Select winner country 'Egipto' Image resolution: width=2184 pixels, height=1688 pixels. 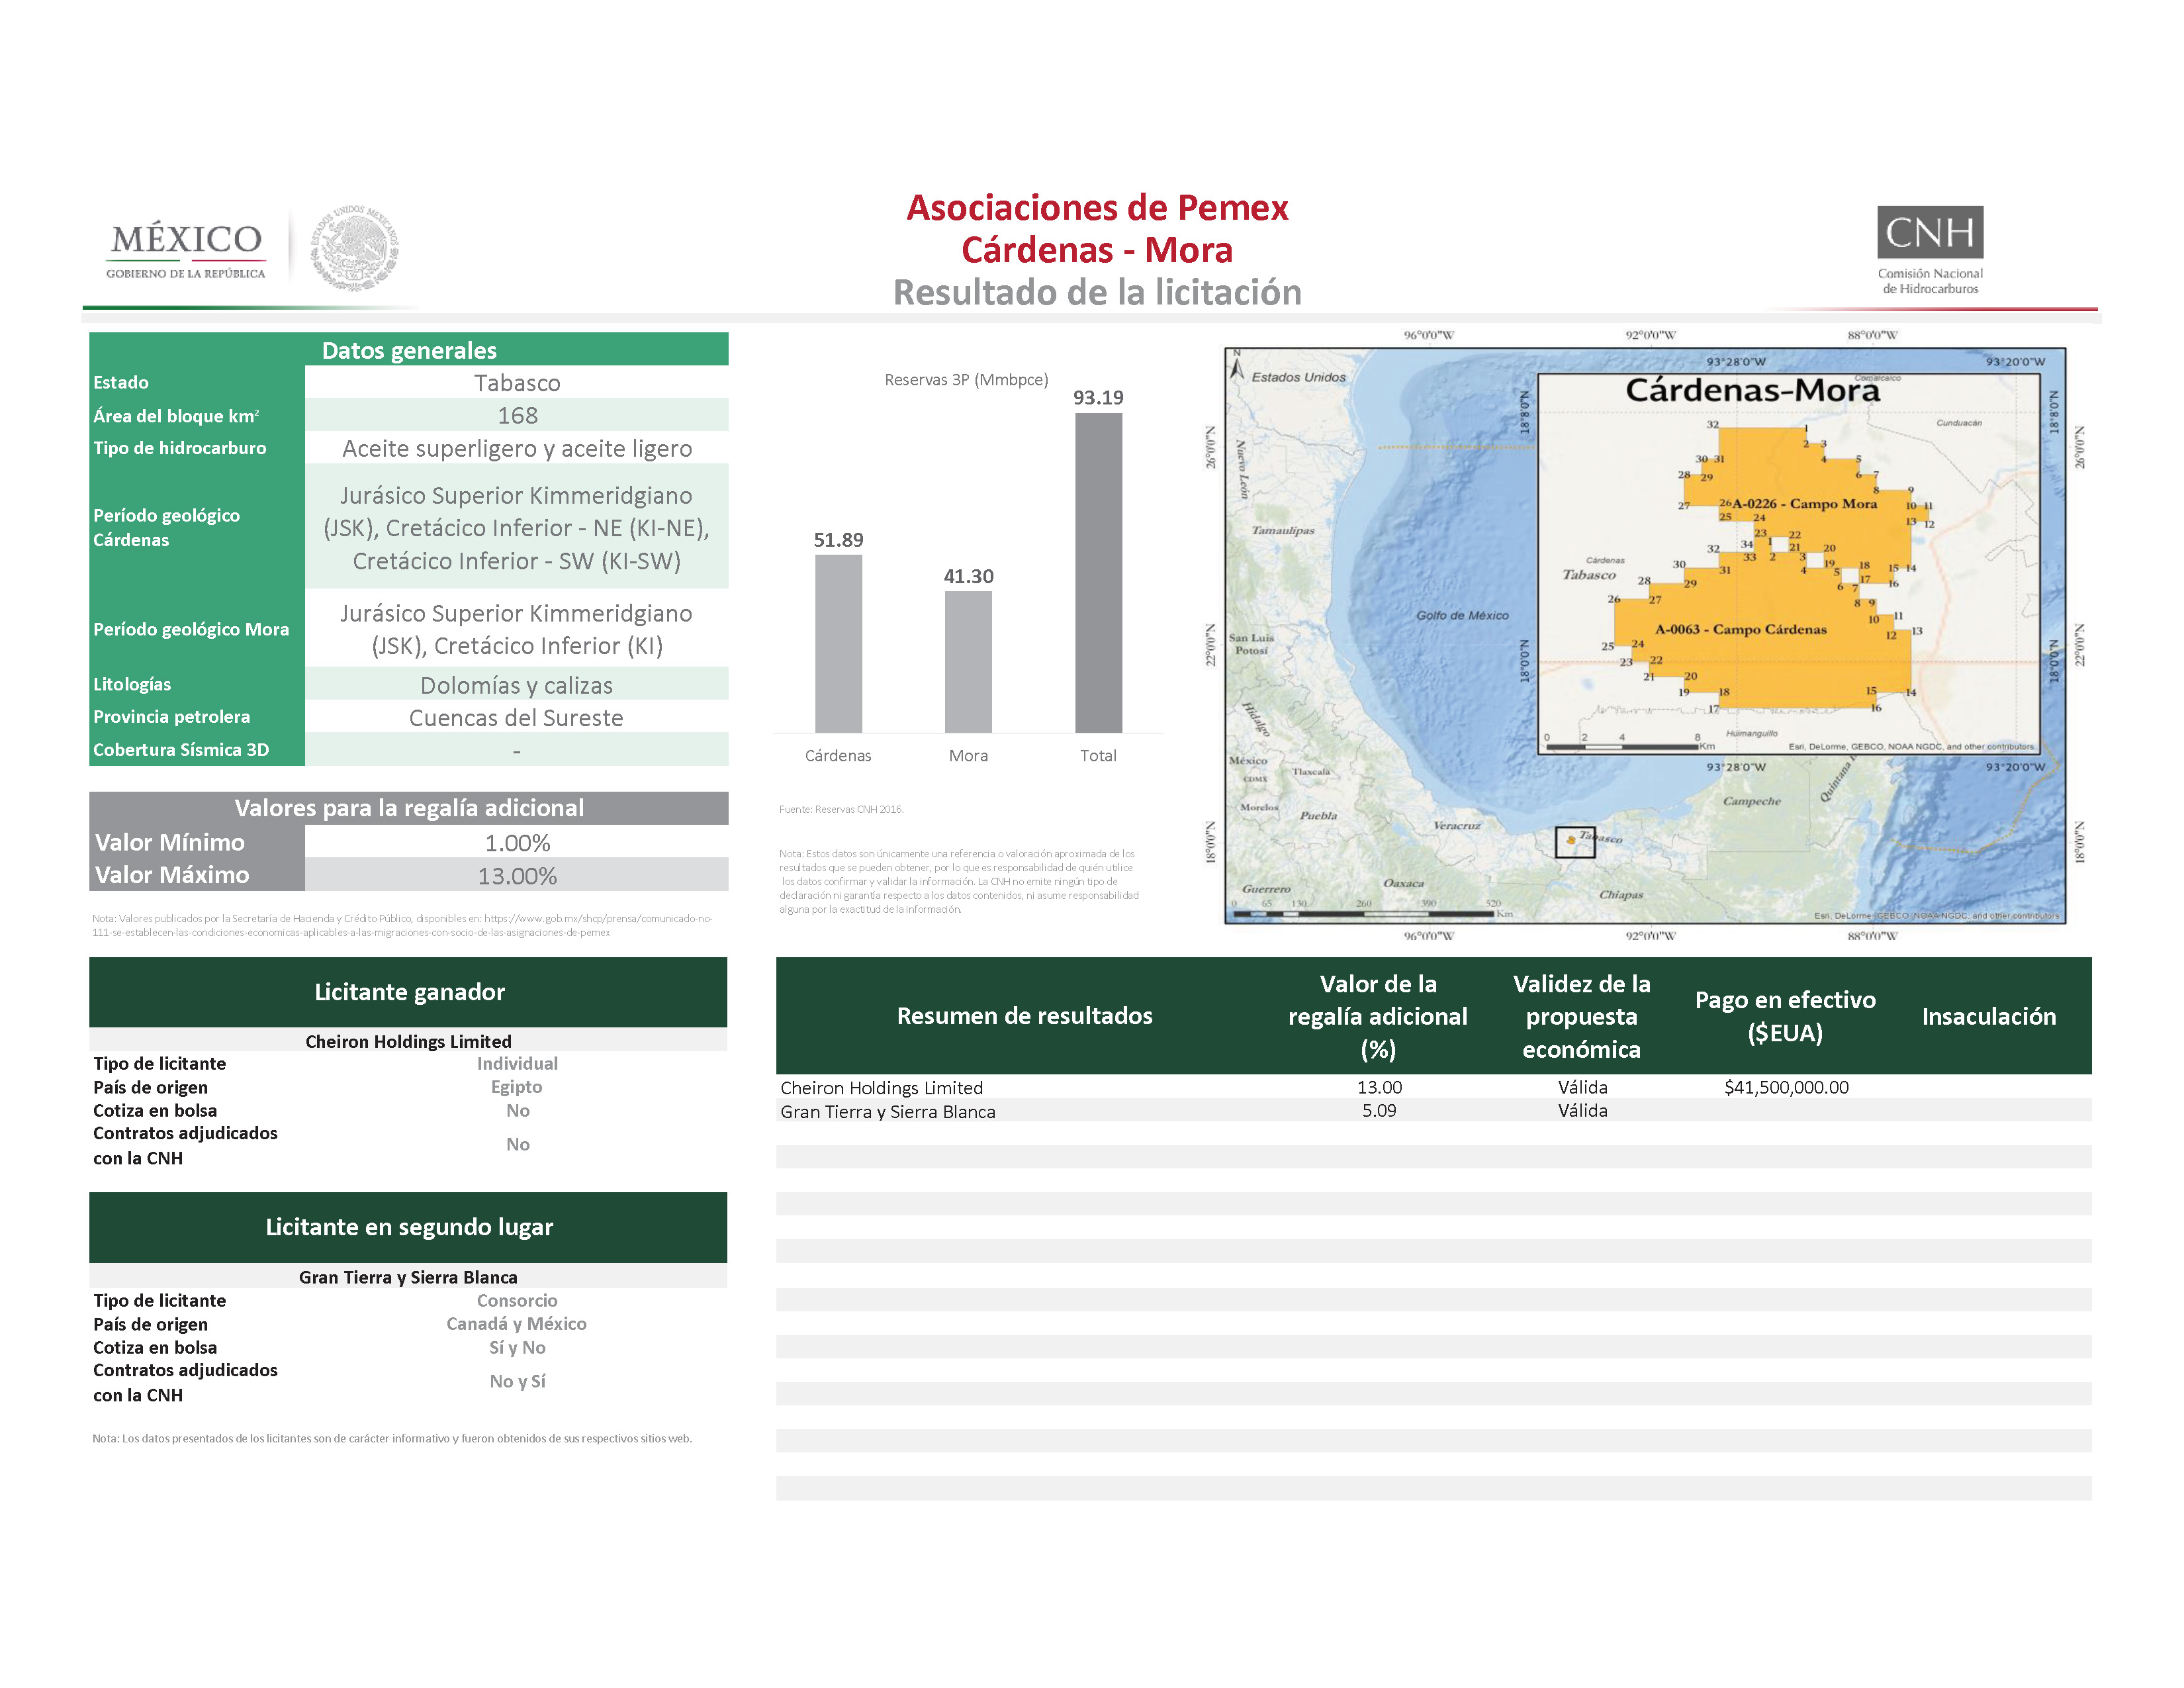[x=516, y=1087]
